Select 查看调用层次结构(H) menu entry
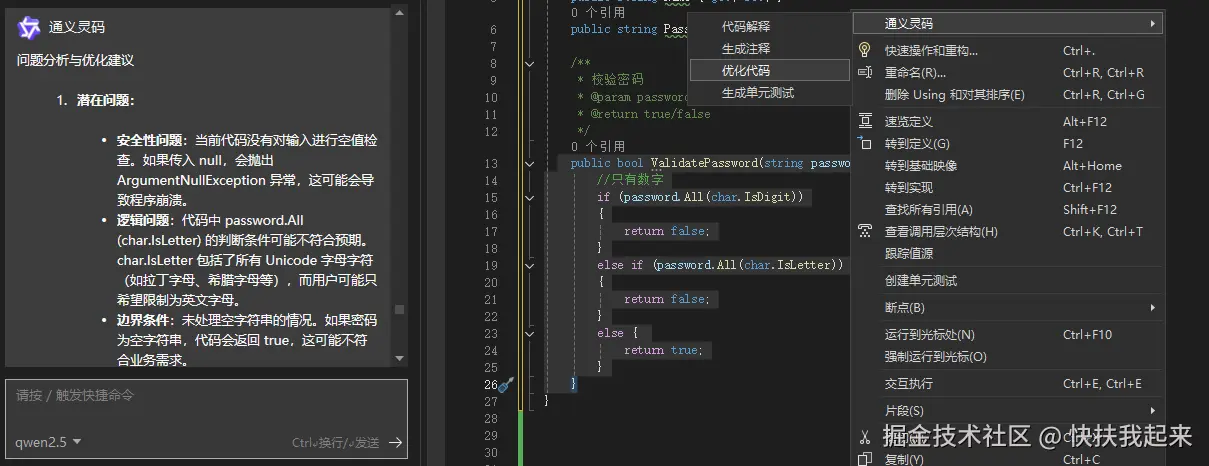Viewport: 1209px width, 466px height. pos(1008,232)
